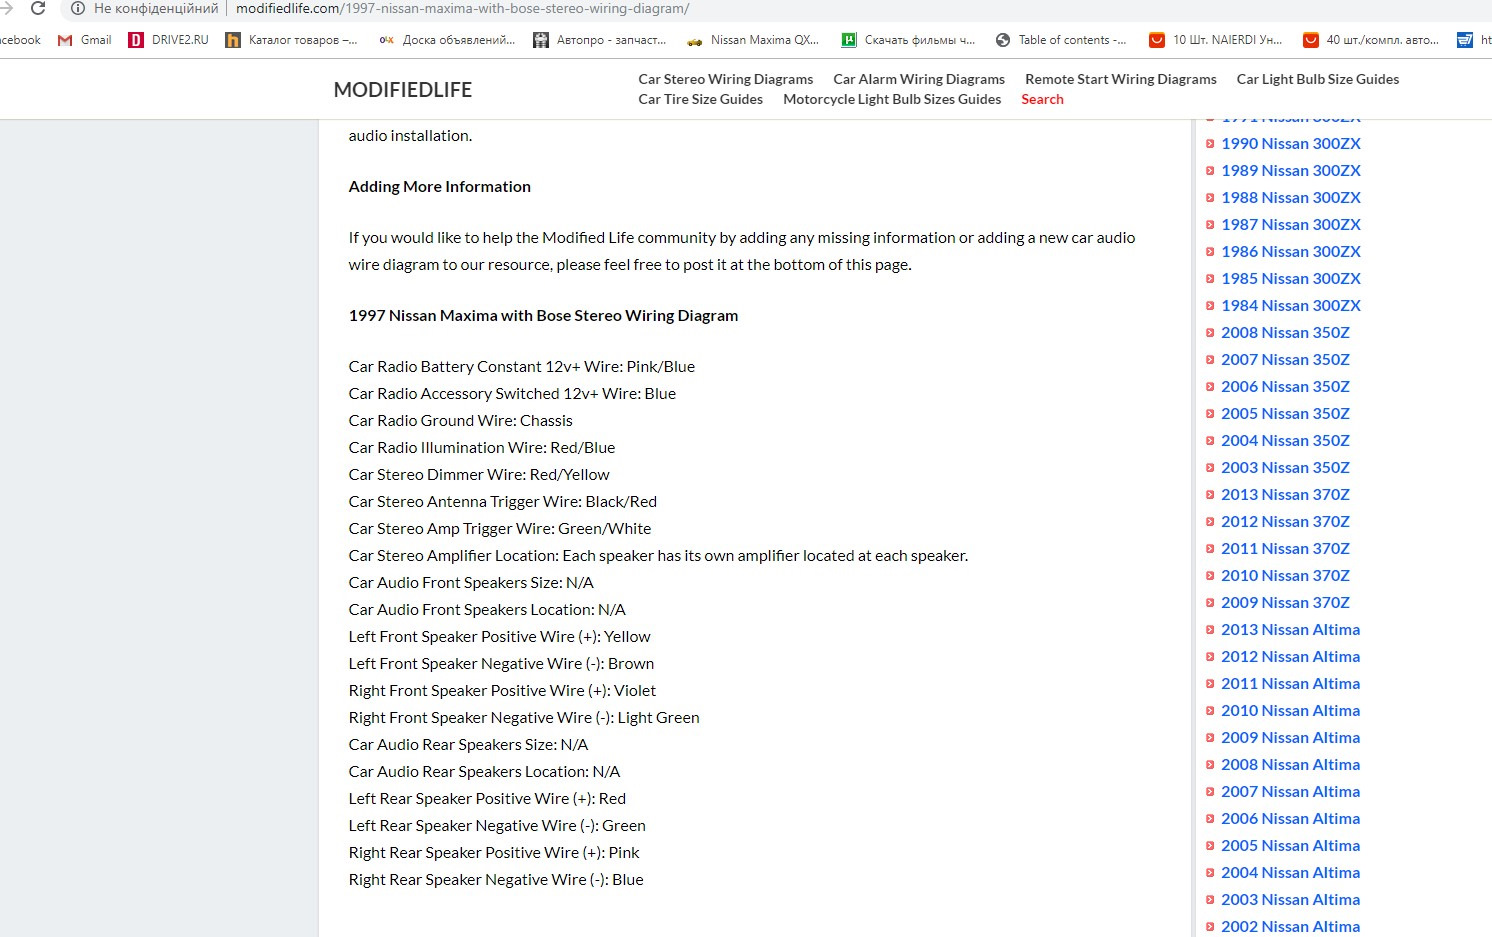
Task: Open the DRIVE2.RU bookmark
Action: 169,40
